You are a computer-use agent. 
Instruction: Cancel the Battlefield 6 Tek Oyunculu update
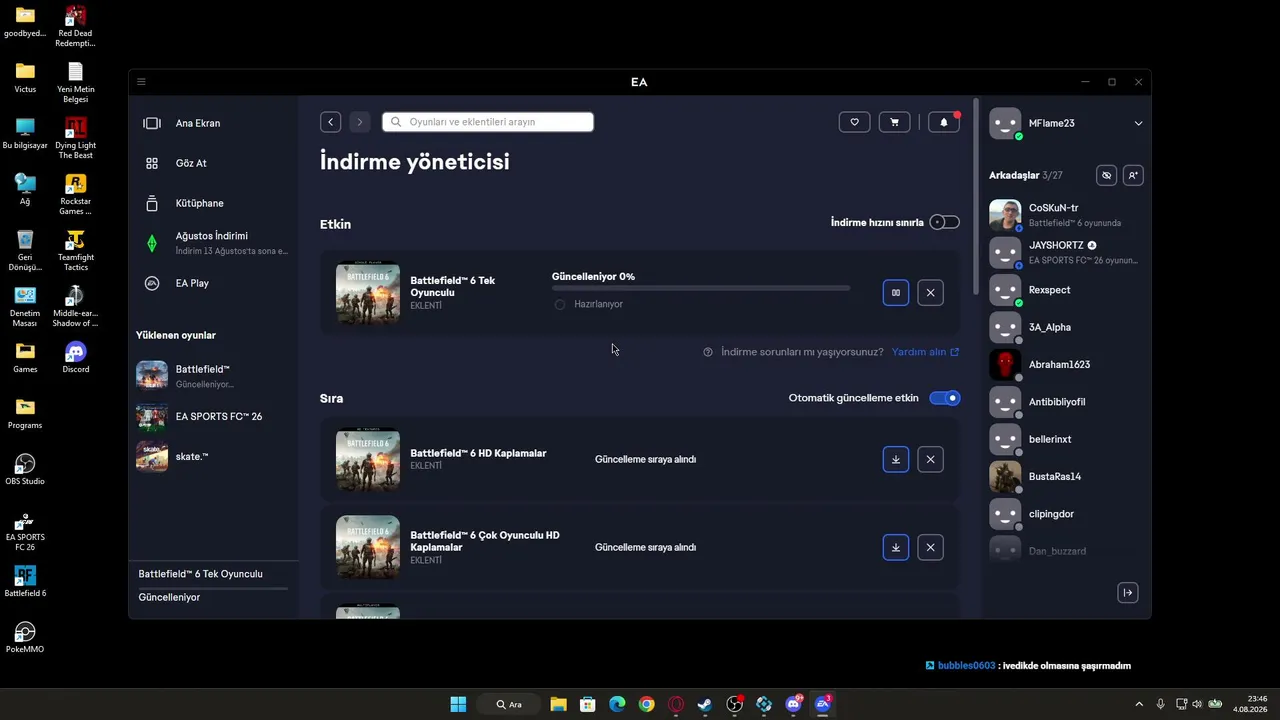coord(930,293)
